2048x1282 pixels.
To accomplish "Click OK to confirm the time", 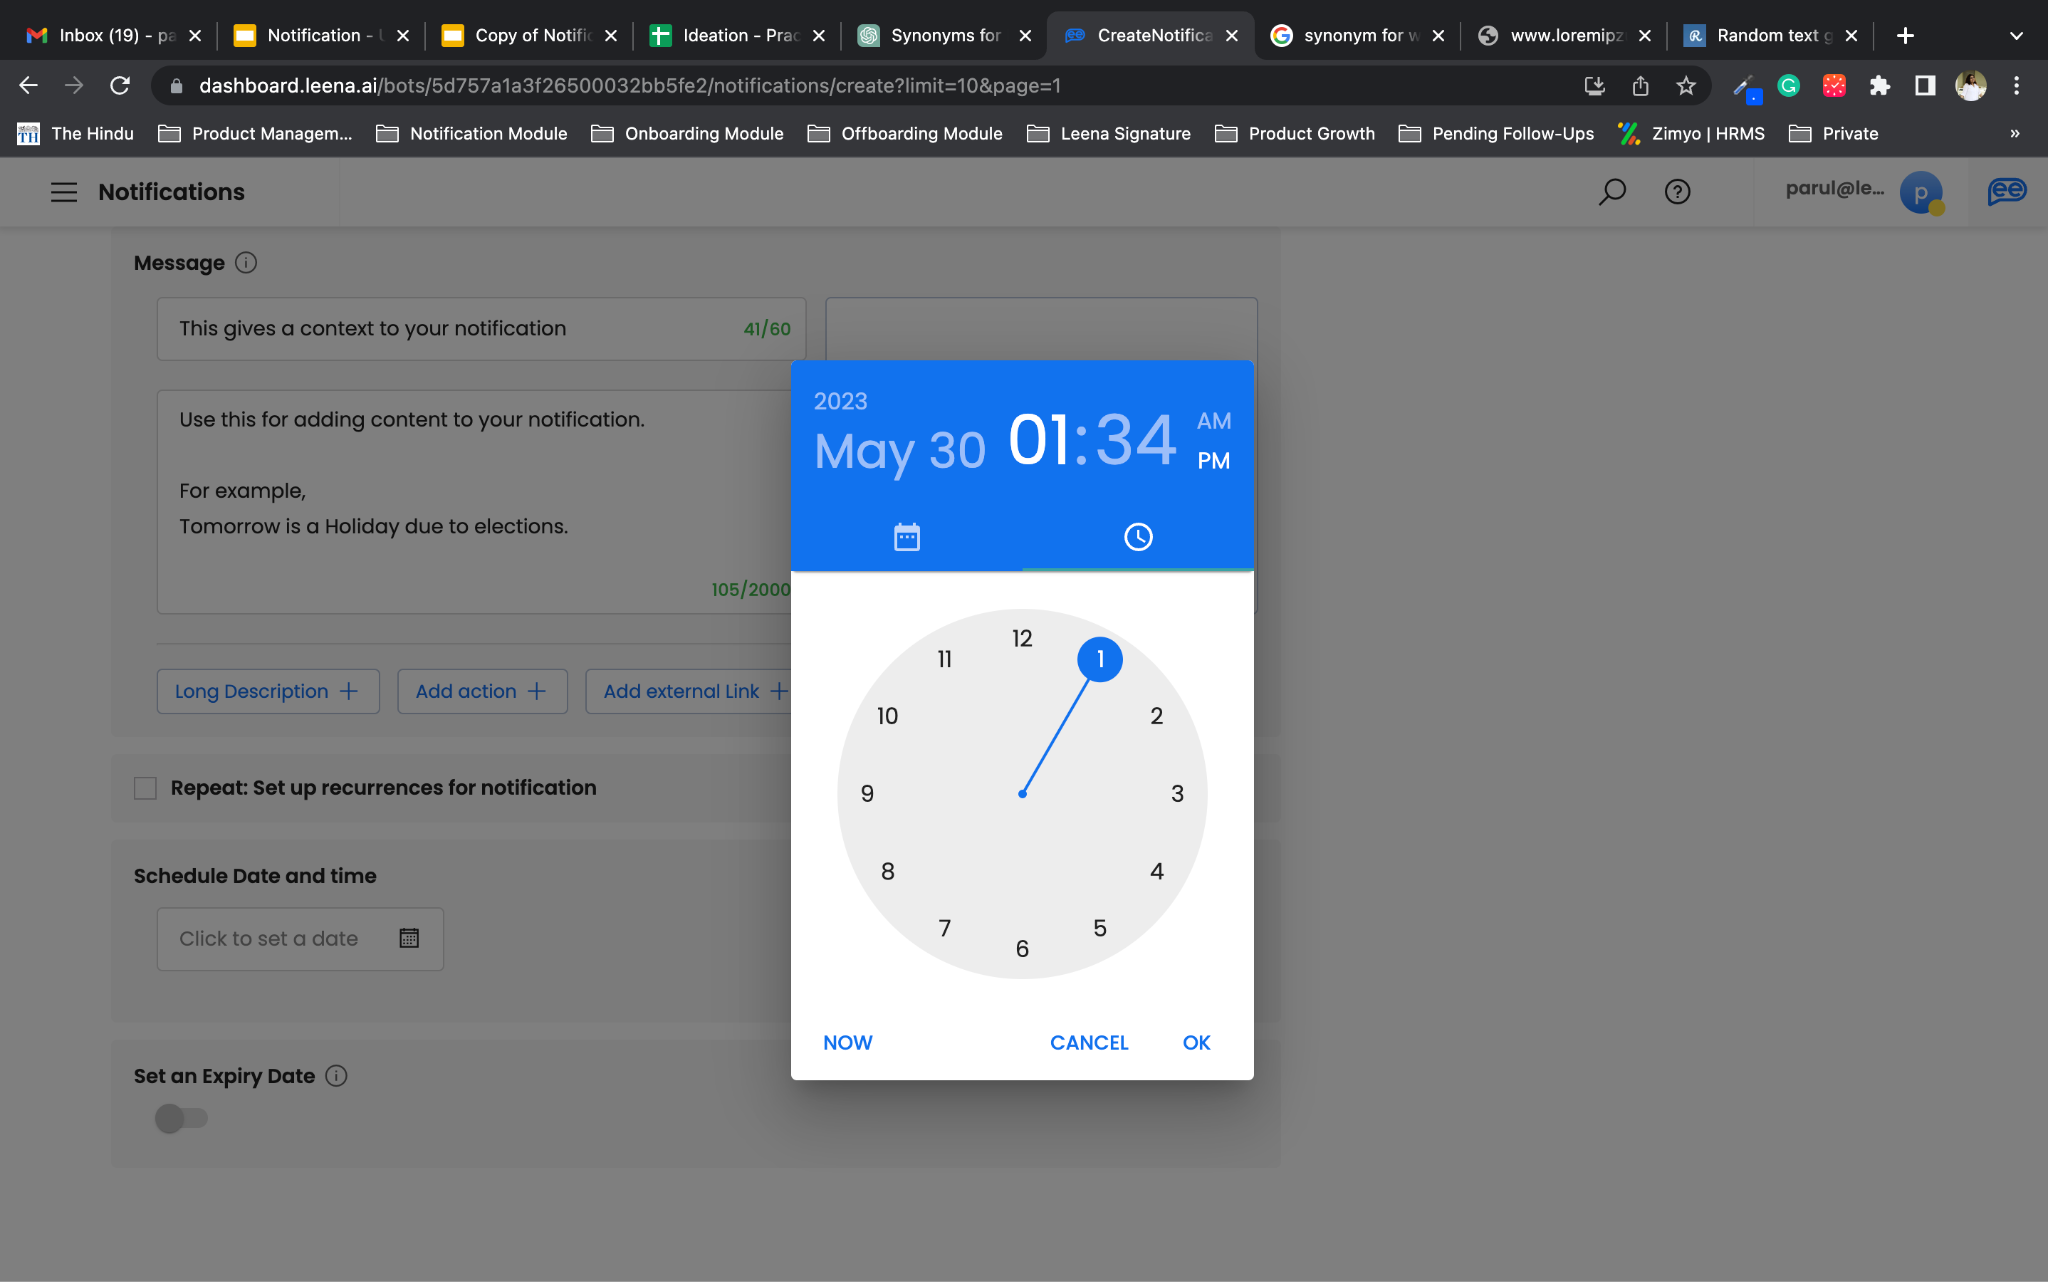I will tap(1196, 1042).
